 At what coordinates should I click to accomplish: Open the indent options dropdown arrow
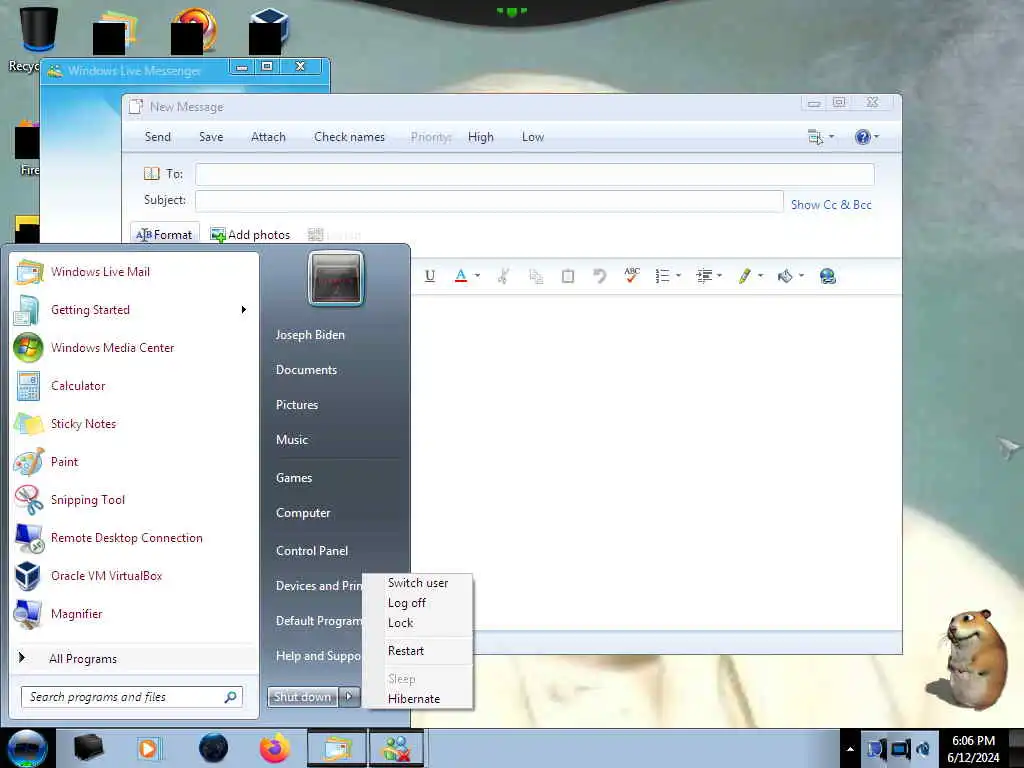pyautogui.click(x=720, y=276)
